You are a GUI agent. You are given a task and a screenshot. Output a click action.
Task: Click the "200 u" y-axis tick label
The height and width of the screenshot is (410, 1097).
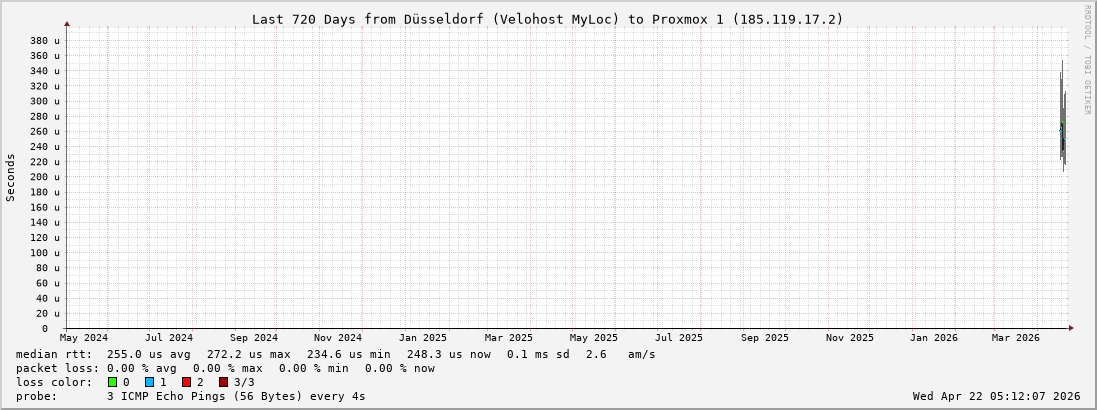(x=44, y=177)
